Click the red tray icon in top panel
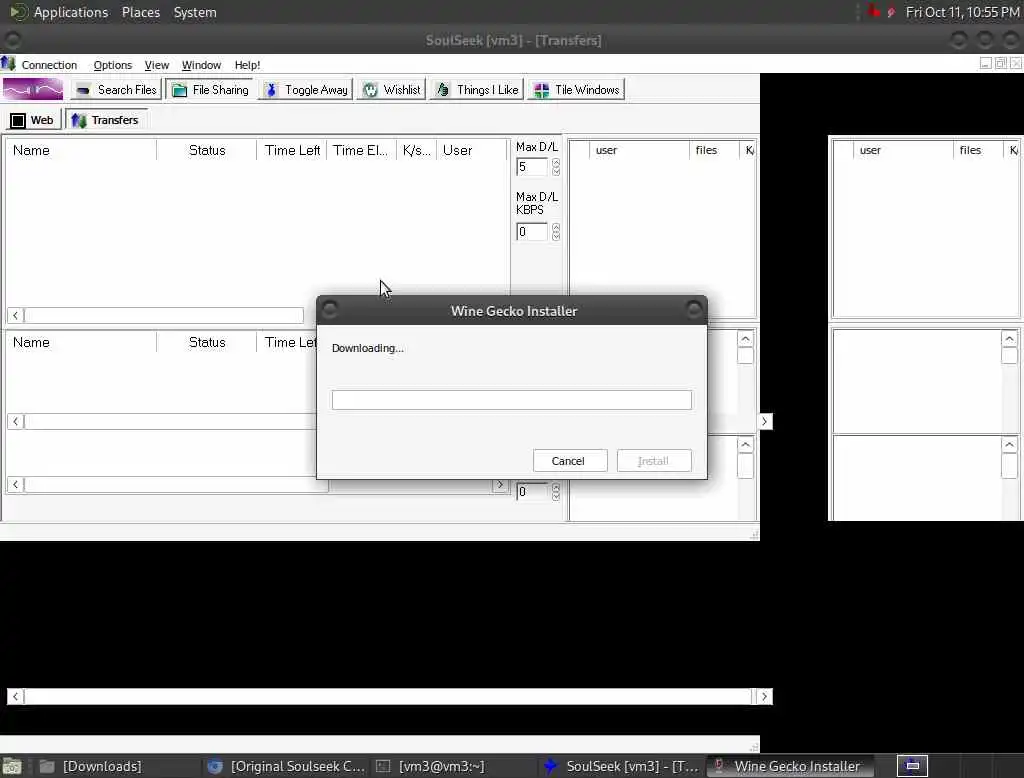1024x778 pixels. click(874, 12)
